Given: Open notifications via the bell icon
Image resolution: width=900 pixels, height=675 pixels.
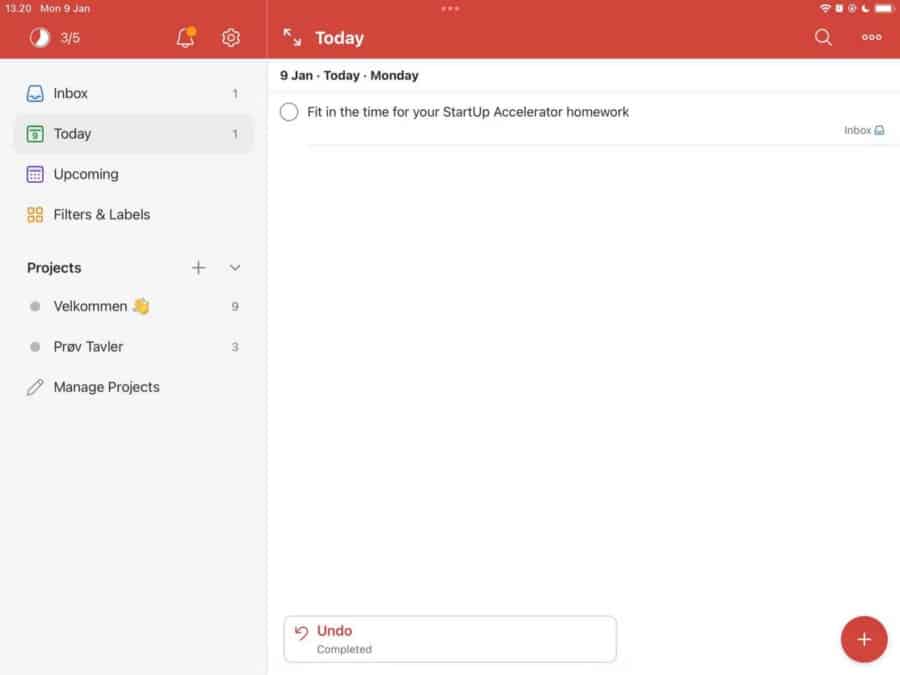Looking at the screenshot, I should coord(184,37).
